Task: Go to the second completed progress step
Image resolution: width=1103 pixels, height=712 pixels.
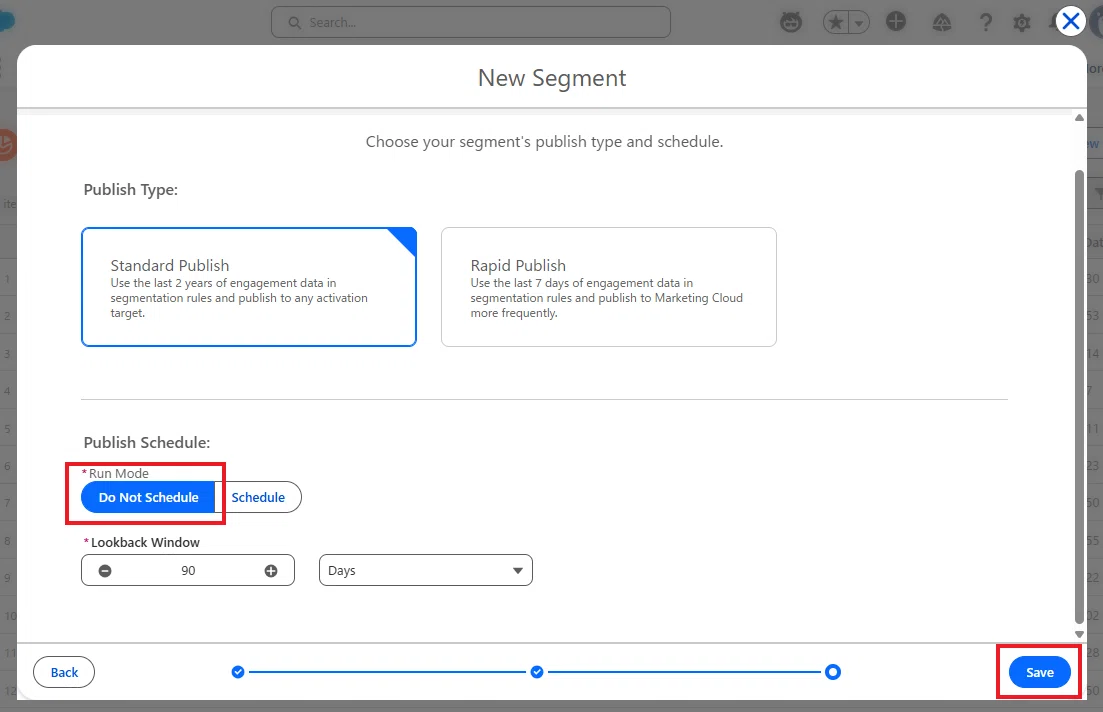Action: 537,672
